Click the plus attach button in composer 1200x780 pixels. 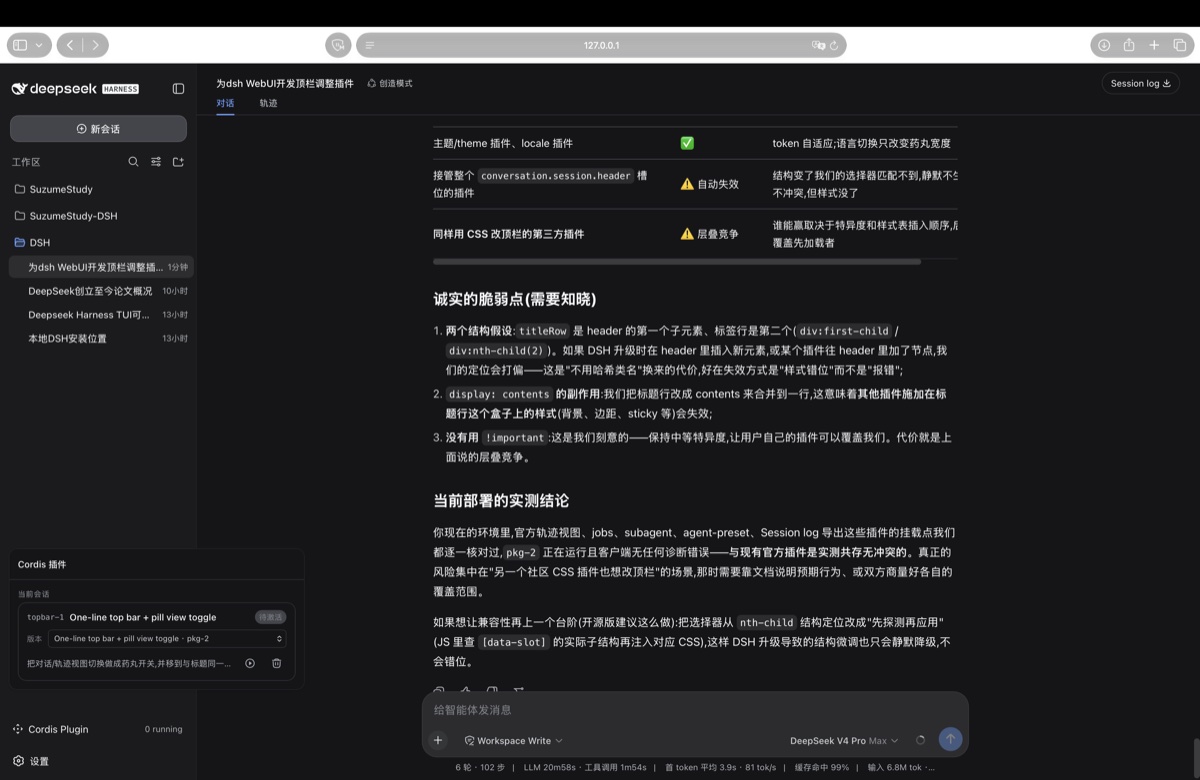(438, 740)
